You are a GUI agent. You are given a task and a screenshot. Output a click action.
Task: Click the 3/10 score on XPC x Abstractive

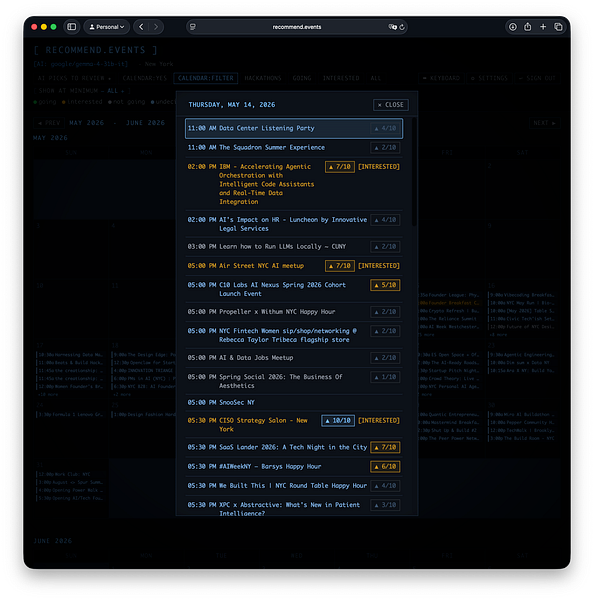pos(385,505)
